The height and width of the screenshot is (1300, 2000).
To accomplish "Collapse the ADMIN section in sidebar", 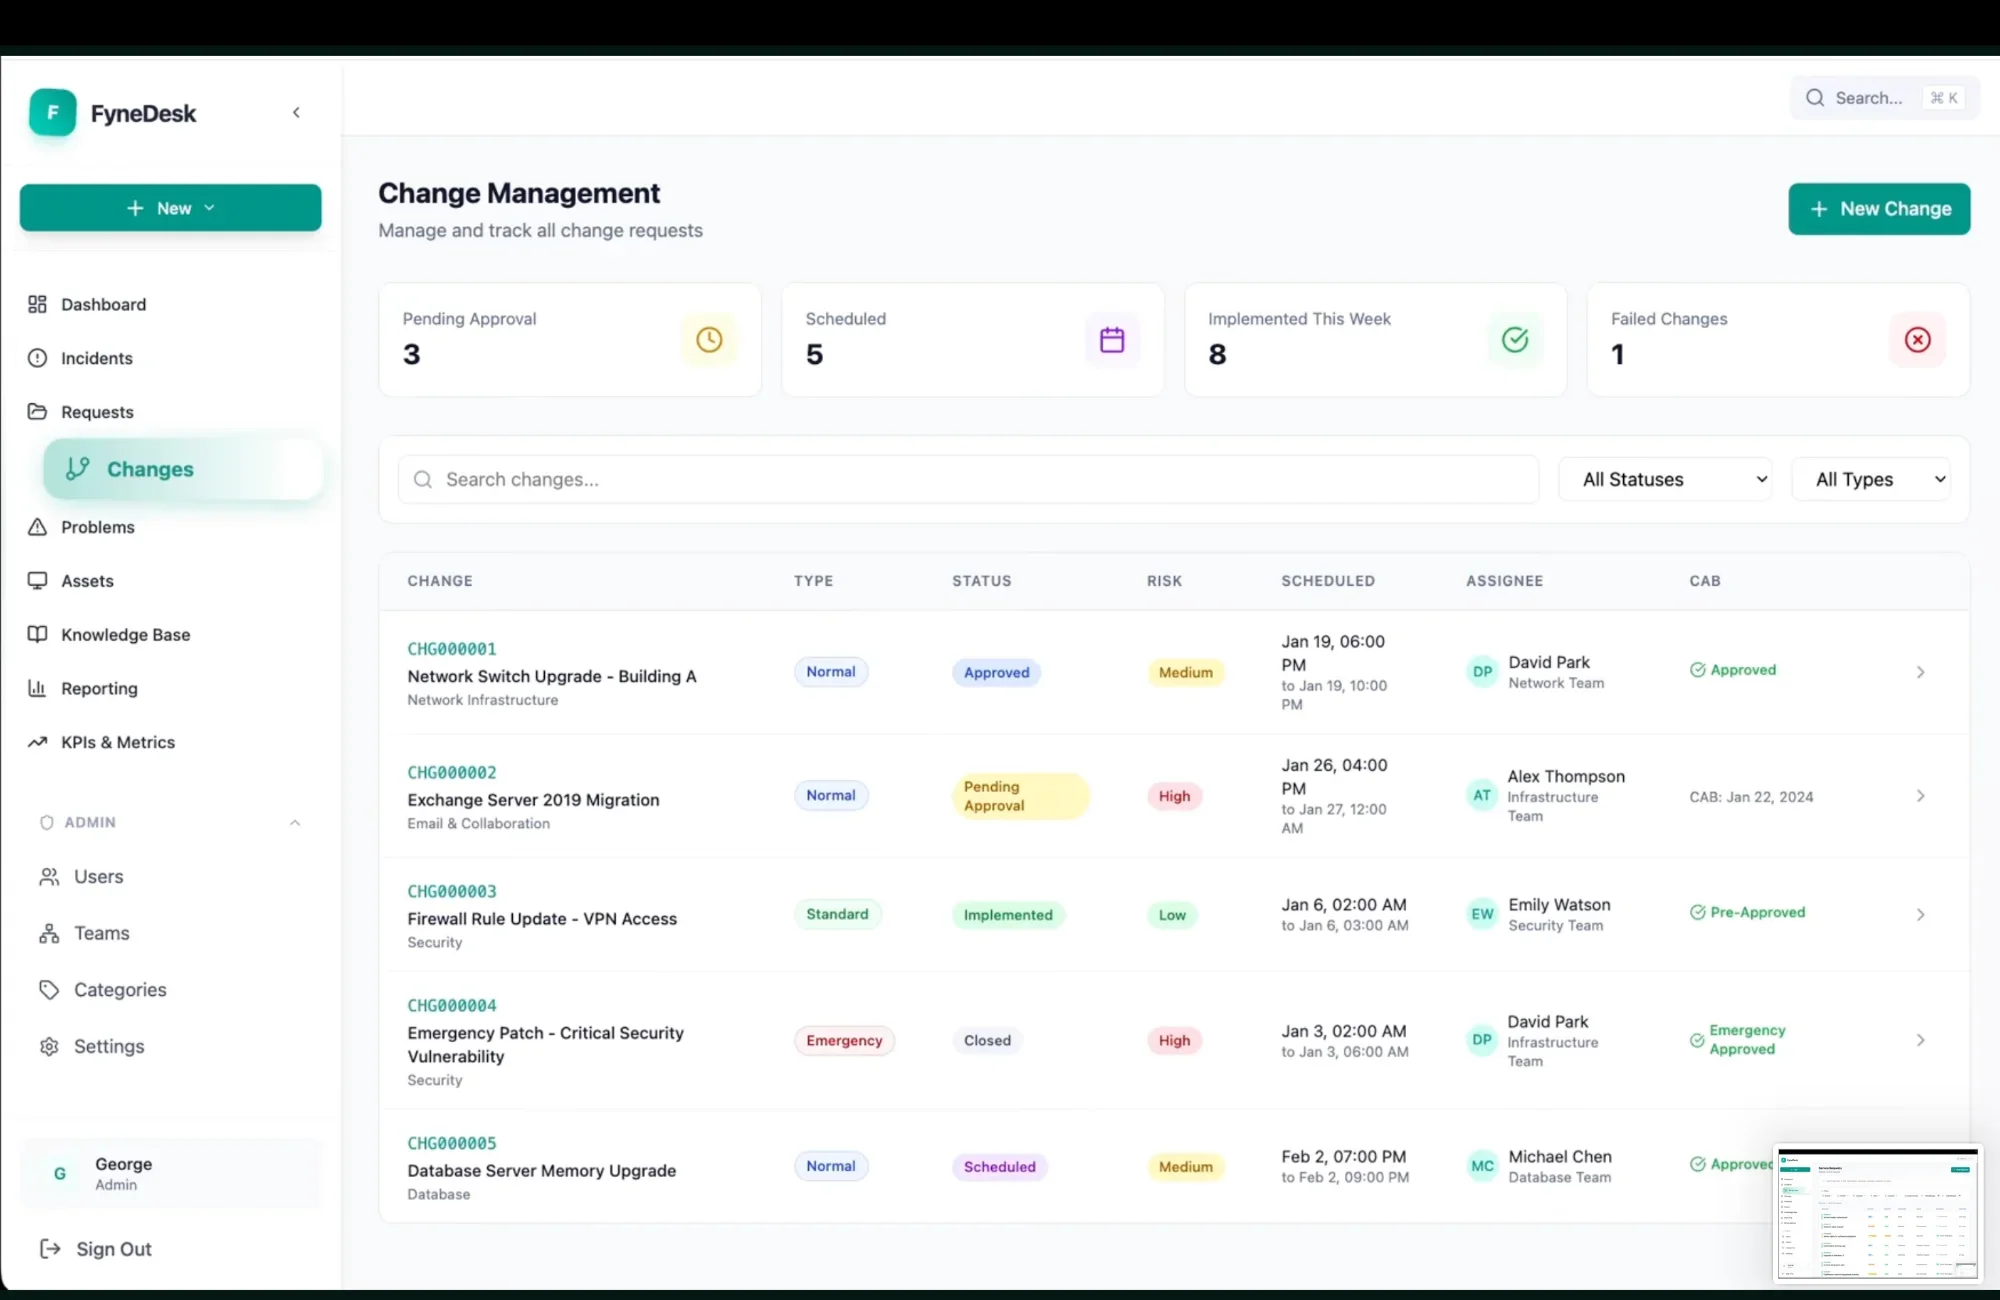I will tap(295, 822).
